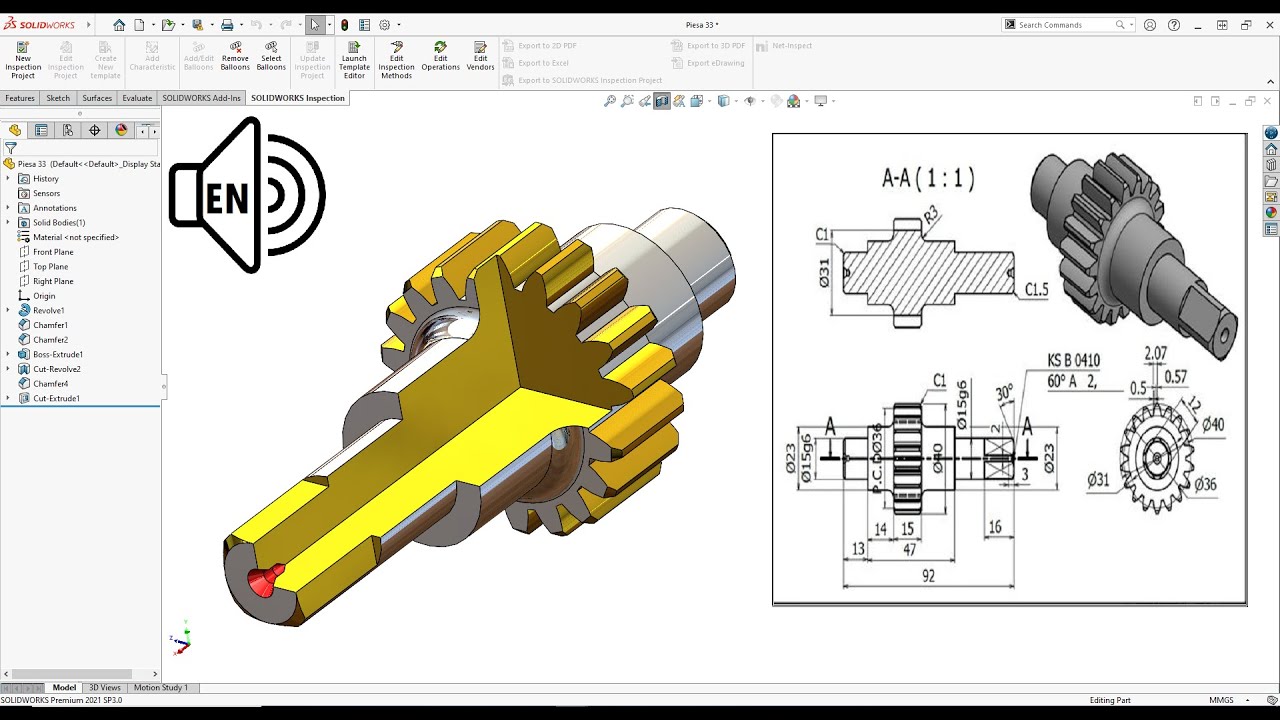Open dropdown arrow next to Select cursor

pyautogui.click(x=329, y=25)
